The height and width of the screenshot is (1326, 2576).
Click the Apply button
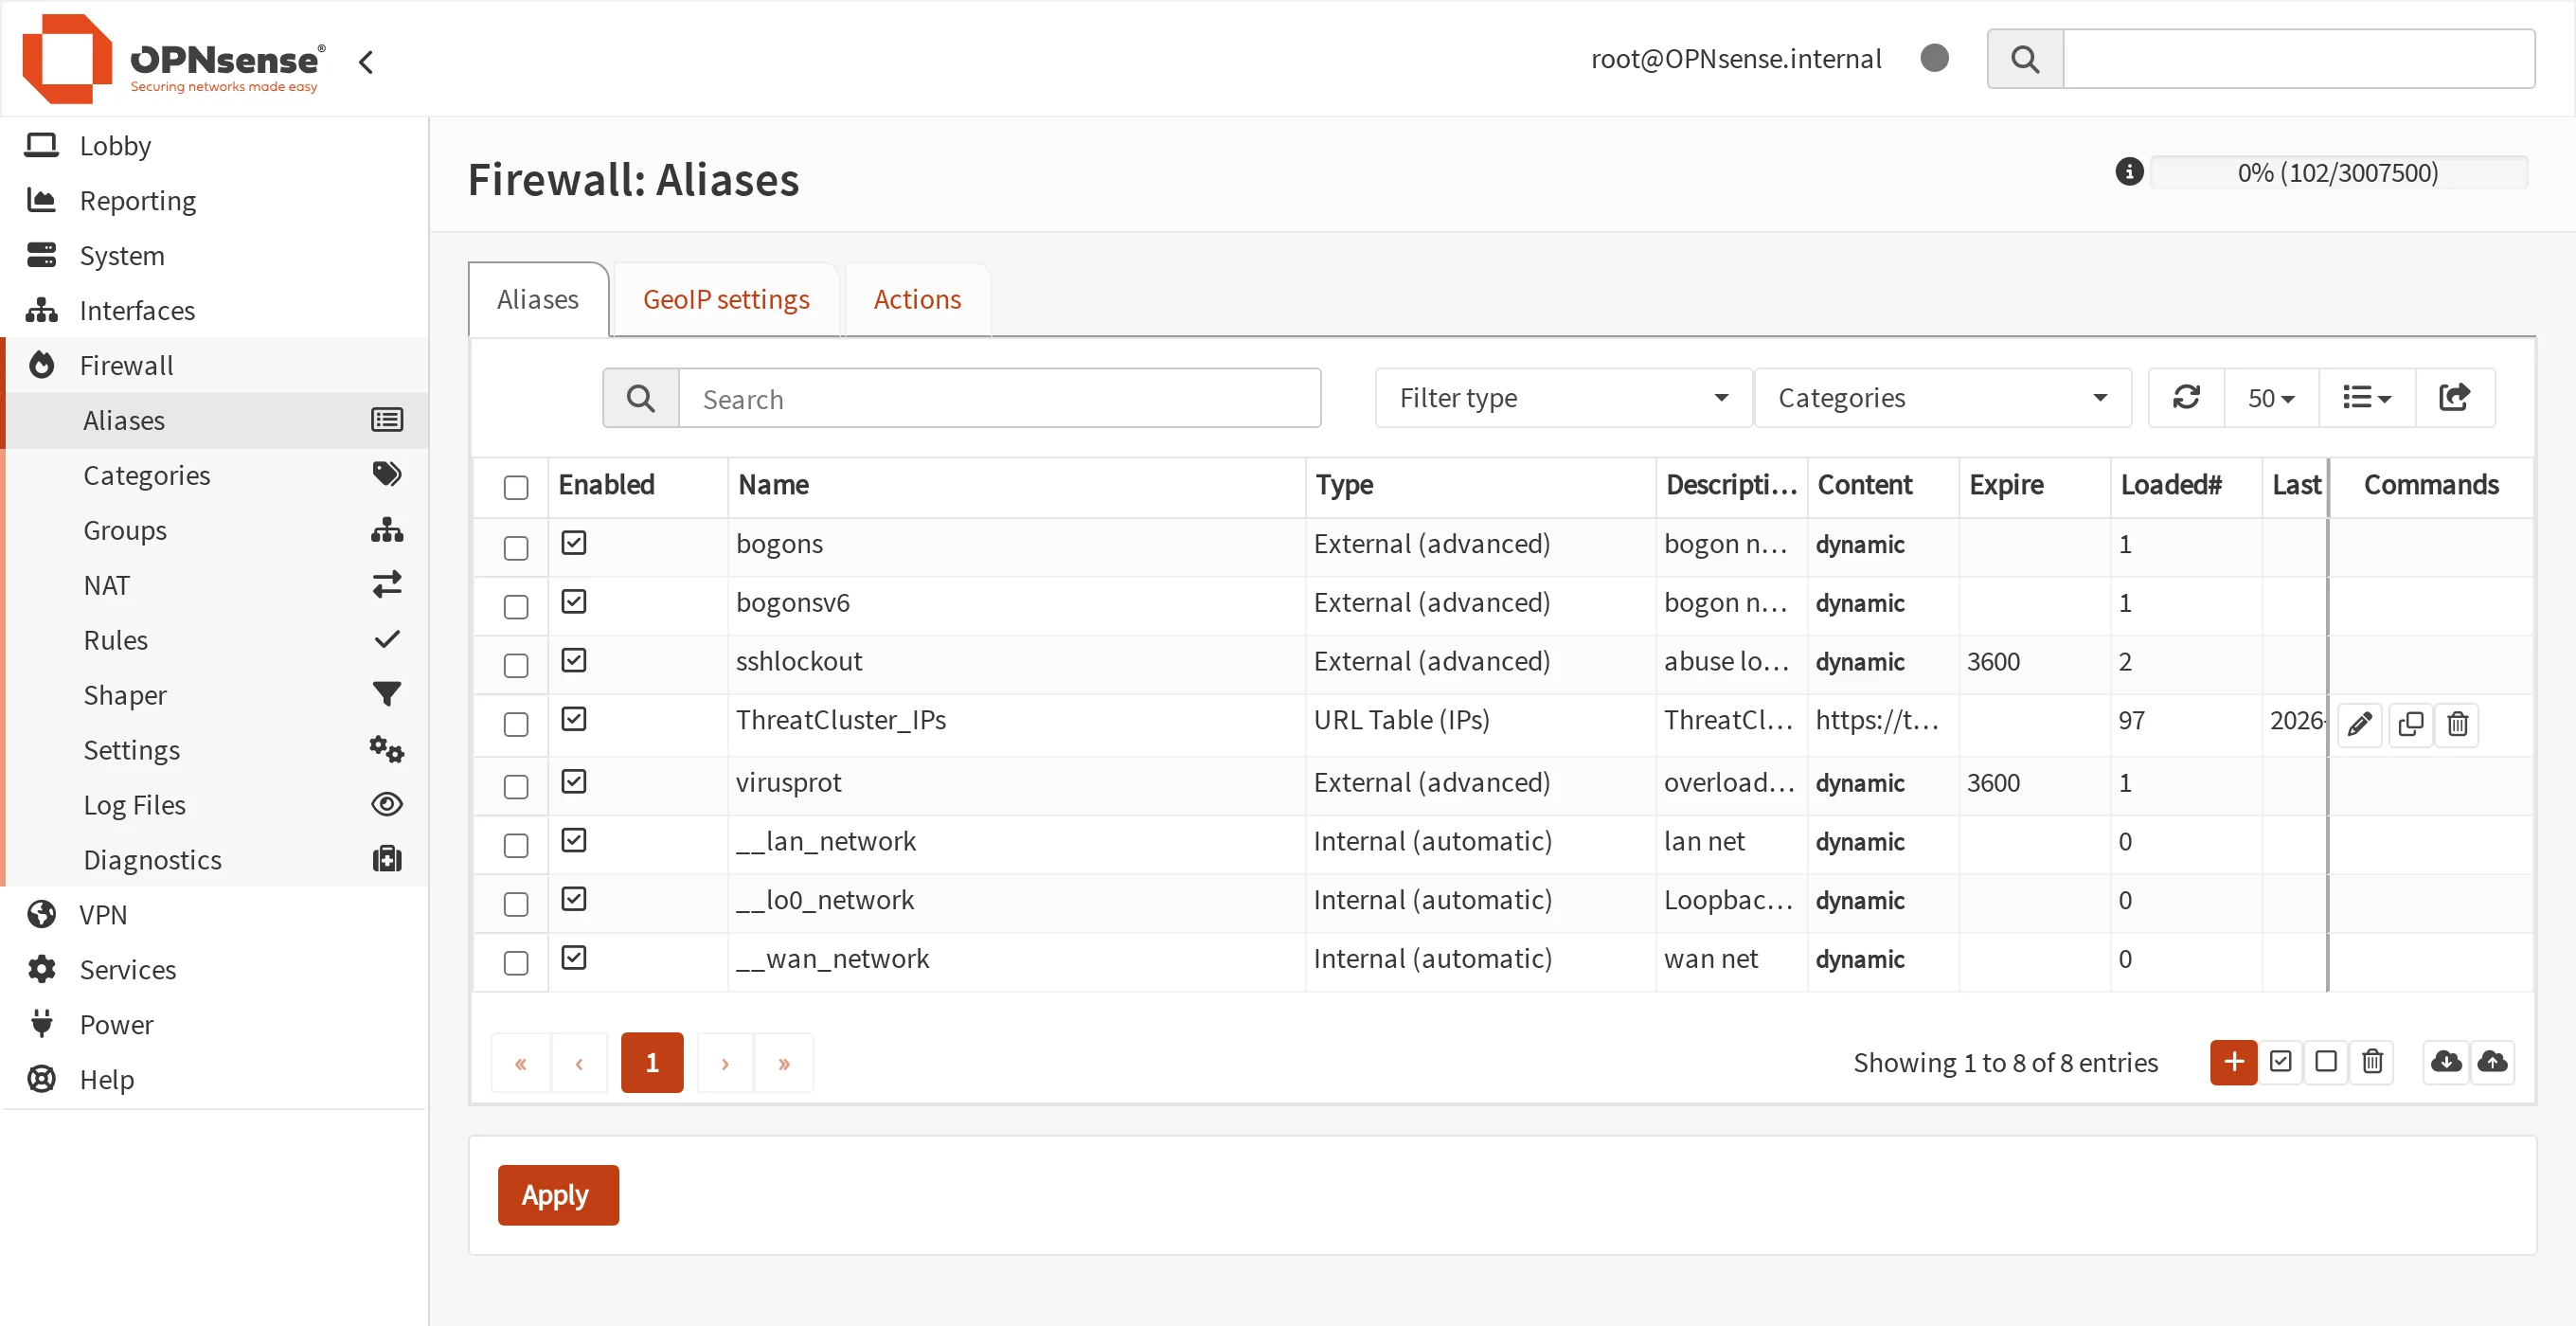click(x=558, y=1195)
